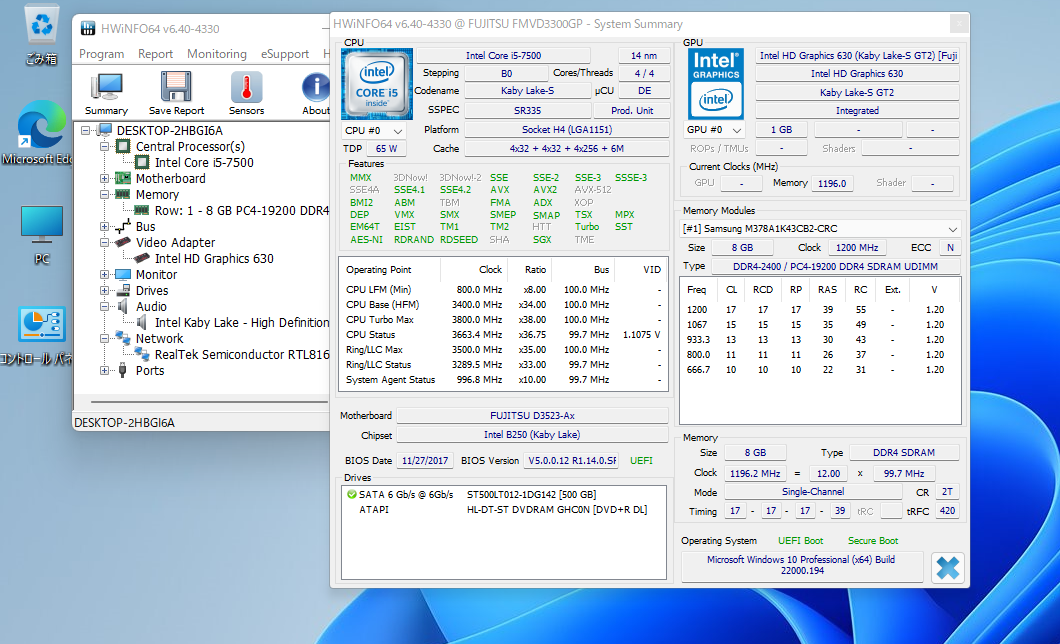Click the Drives tree icon

pos(123,291)
